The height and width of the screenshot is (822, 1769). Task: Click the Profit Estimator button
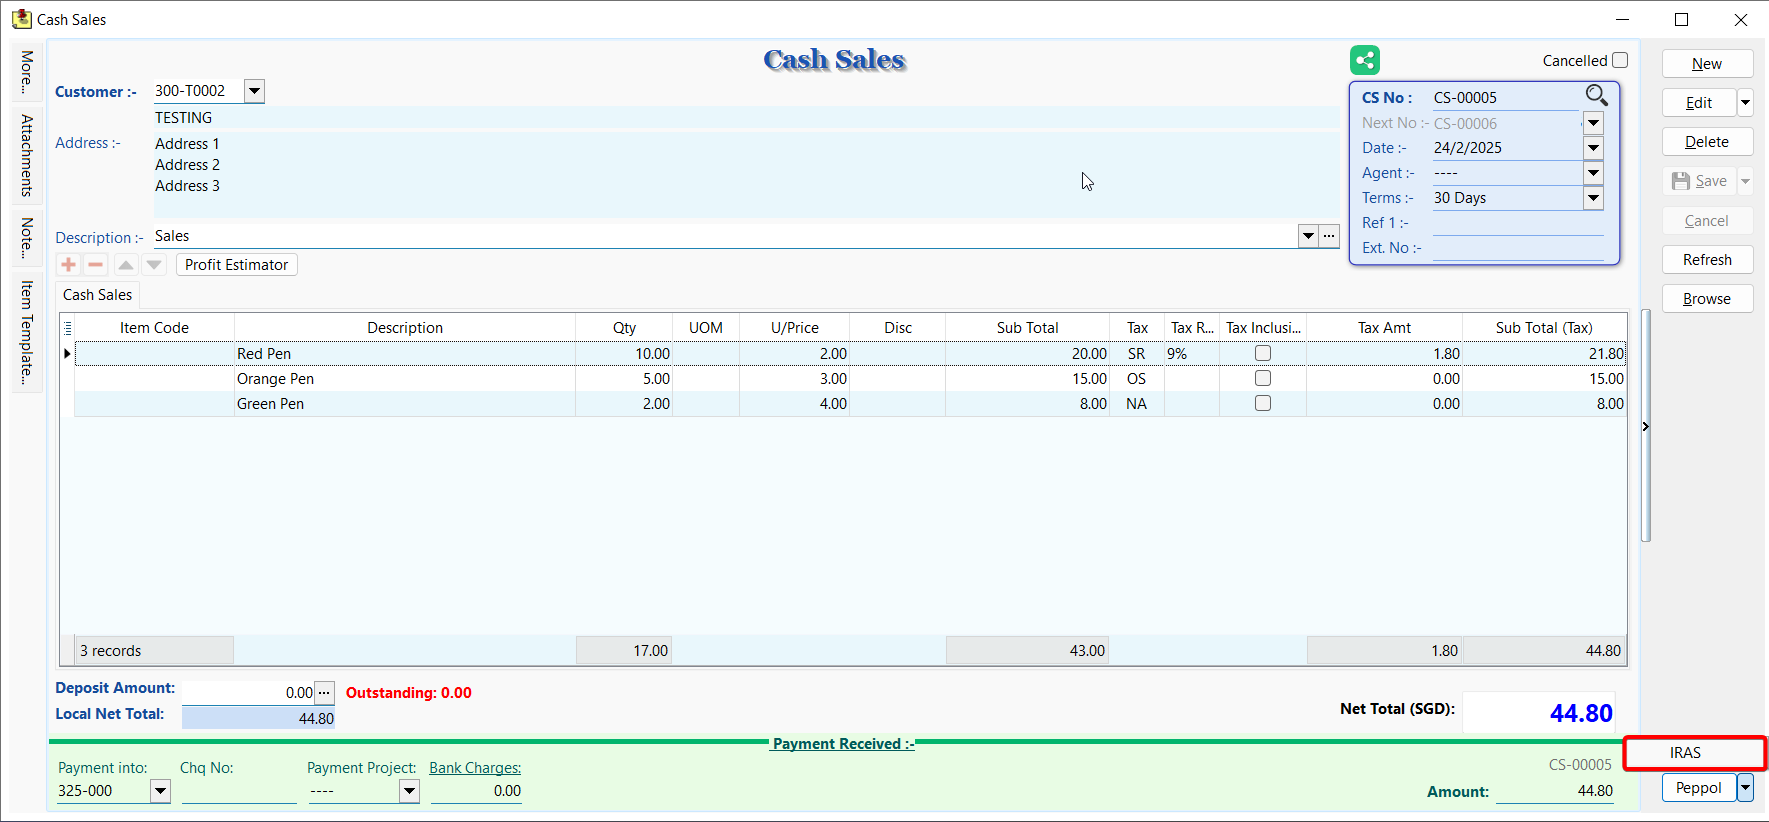(236, 265)
